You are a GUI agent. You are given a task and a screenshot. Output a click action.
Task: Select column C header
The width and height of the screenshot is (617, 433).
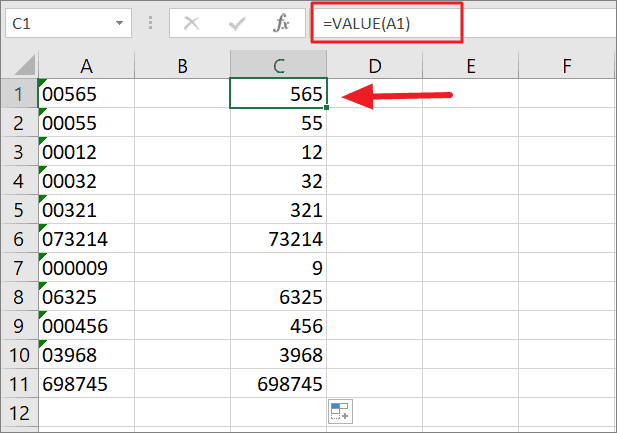279,65
